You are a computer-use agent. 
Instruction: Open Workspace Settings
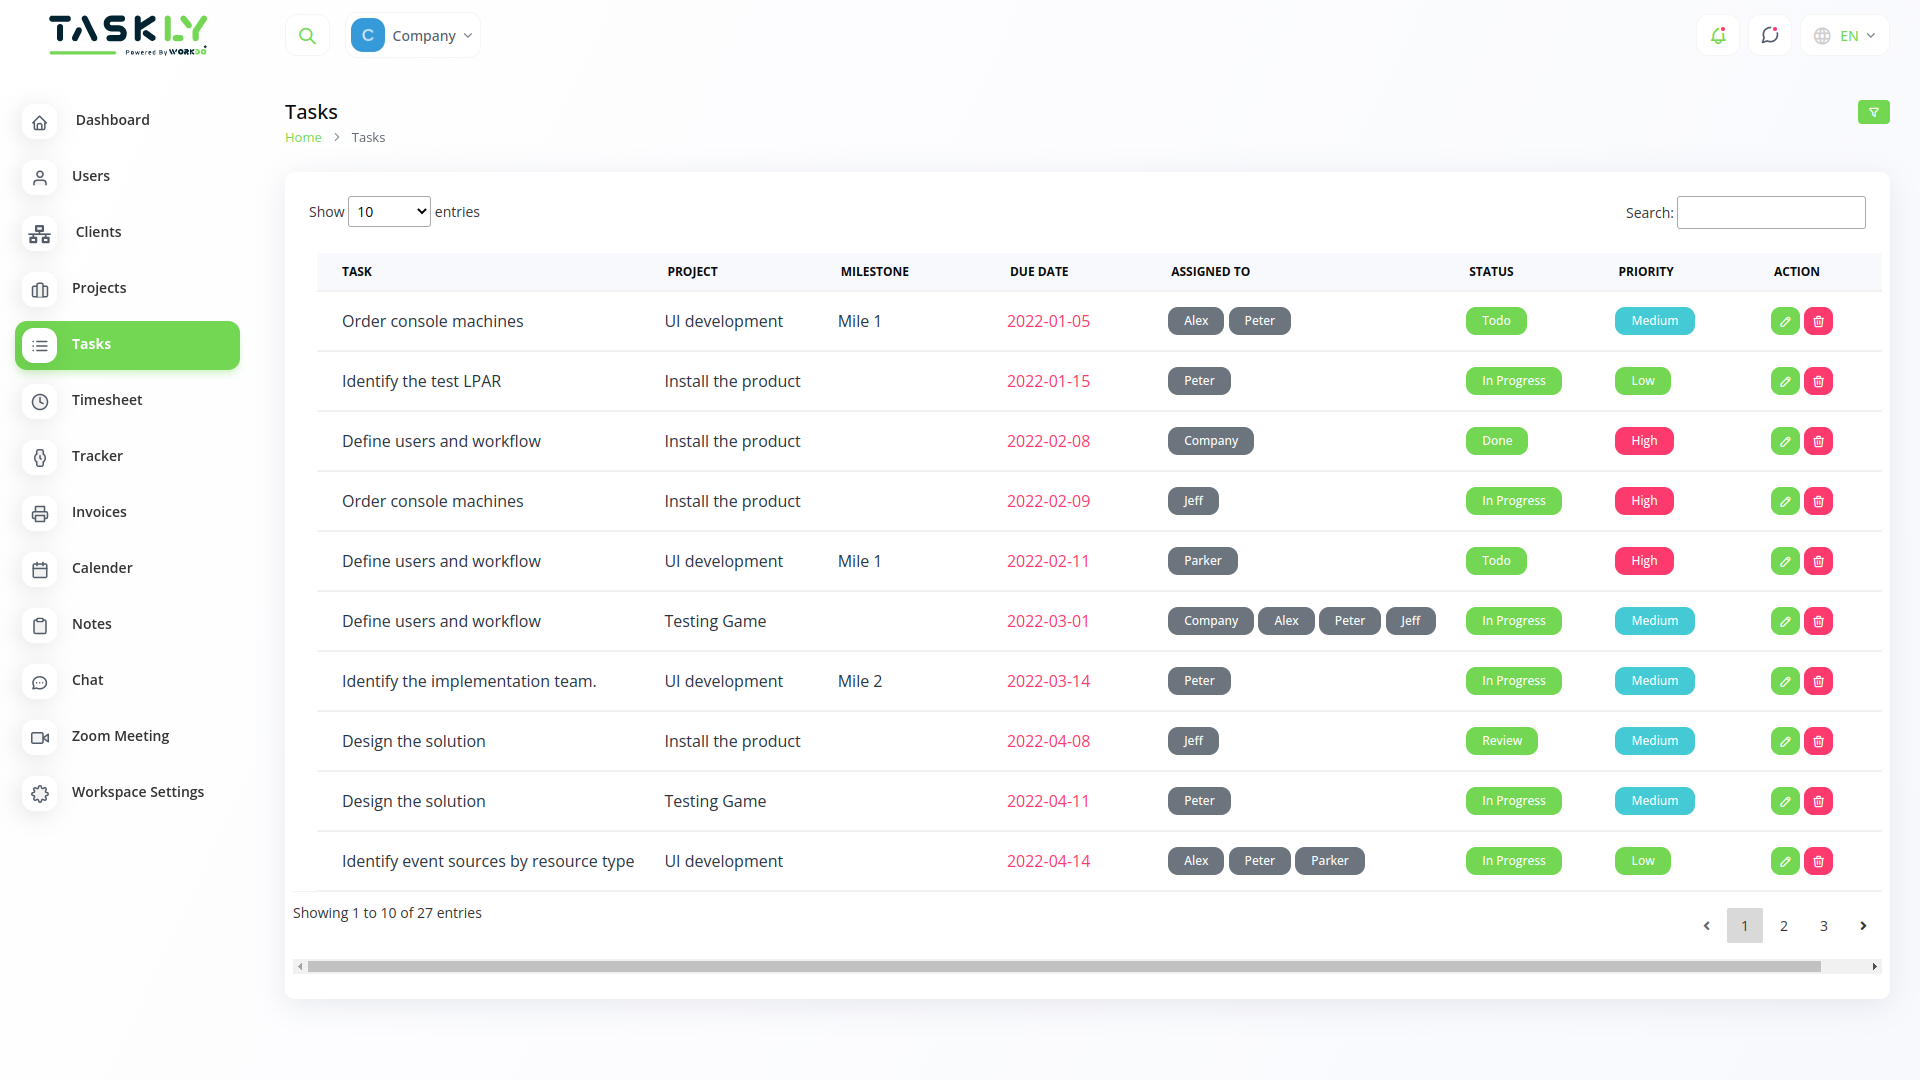tap(137, 792)
